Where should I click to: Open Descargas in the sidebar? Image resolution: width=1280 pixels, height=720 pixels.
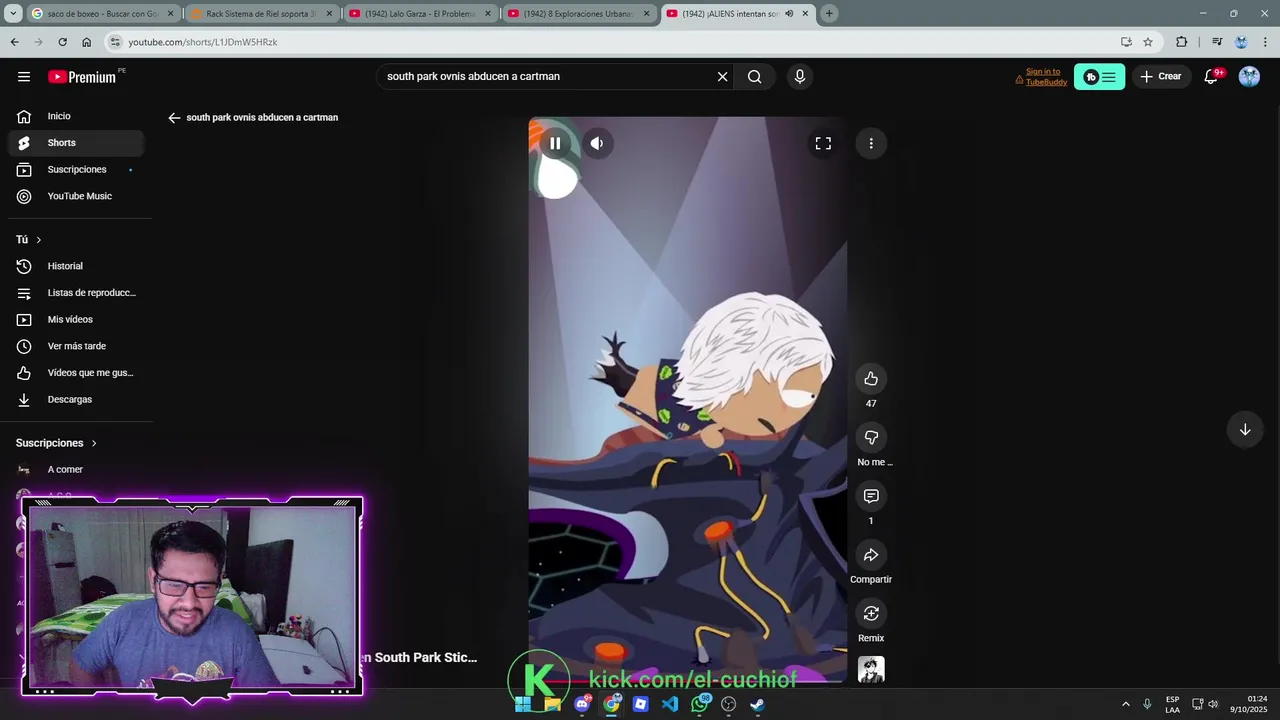tap(76, 400)
